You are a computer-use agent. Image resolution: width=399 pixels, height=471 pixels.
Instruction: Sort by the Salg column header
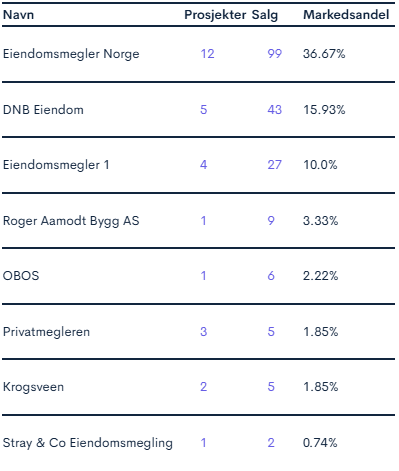coord(265,15)
